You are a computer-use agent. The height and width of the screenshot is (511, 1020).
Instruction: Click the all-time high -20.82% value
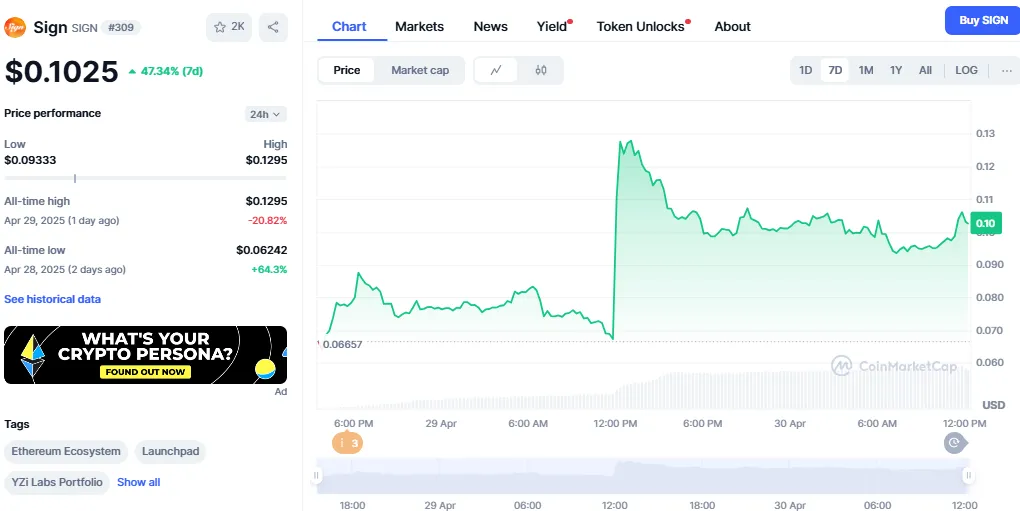[x=267, y=220]
